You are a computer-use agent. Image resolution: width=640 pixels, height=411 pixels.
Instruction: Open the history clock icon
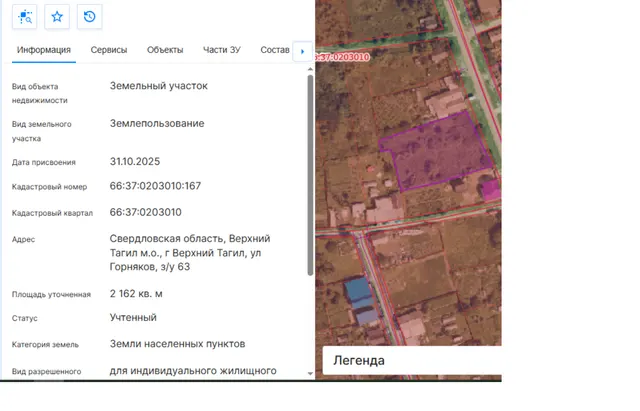[x=89, y=17]
